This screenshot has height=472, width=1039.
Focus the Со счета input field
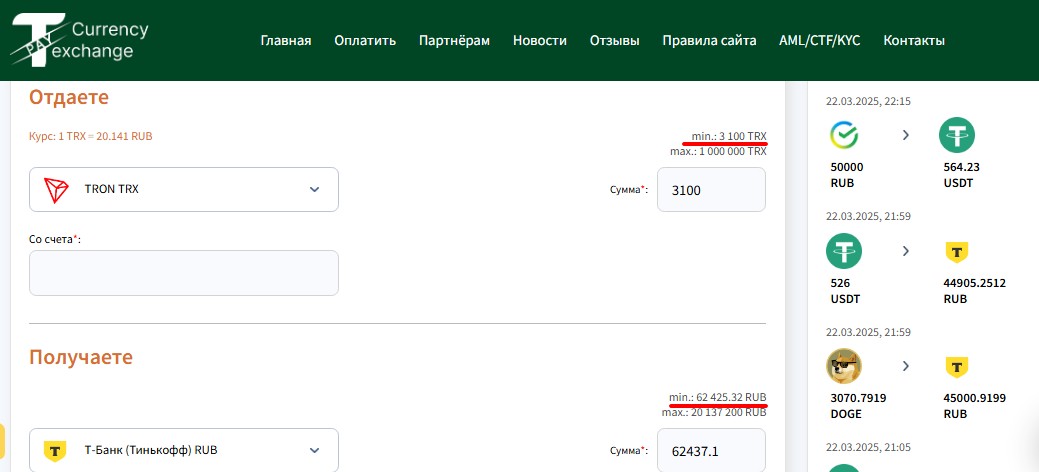[184, 272]
